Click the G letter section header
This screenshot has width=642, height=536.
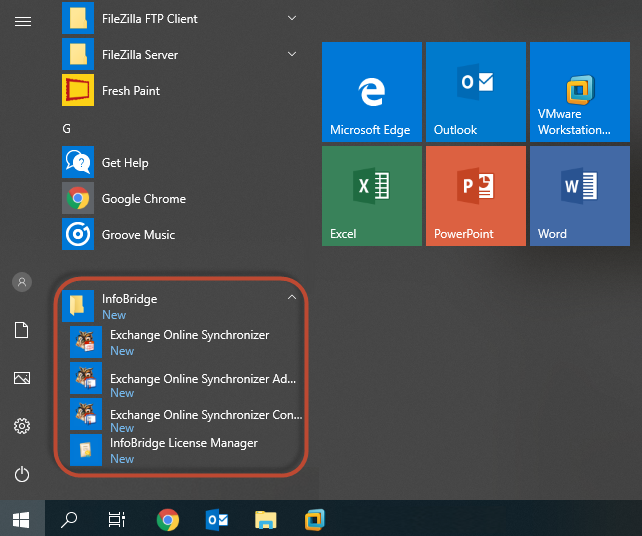point(66,129)
